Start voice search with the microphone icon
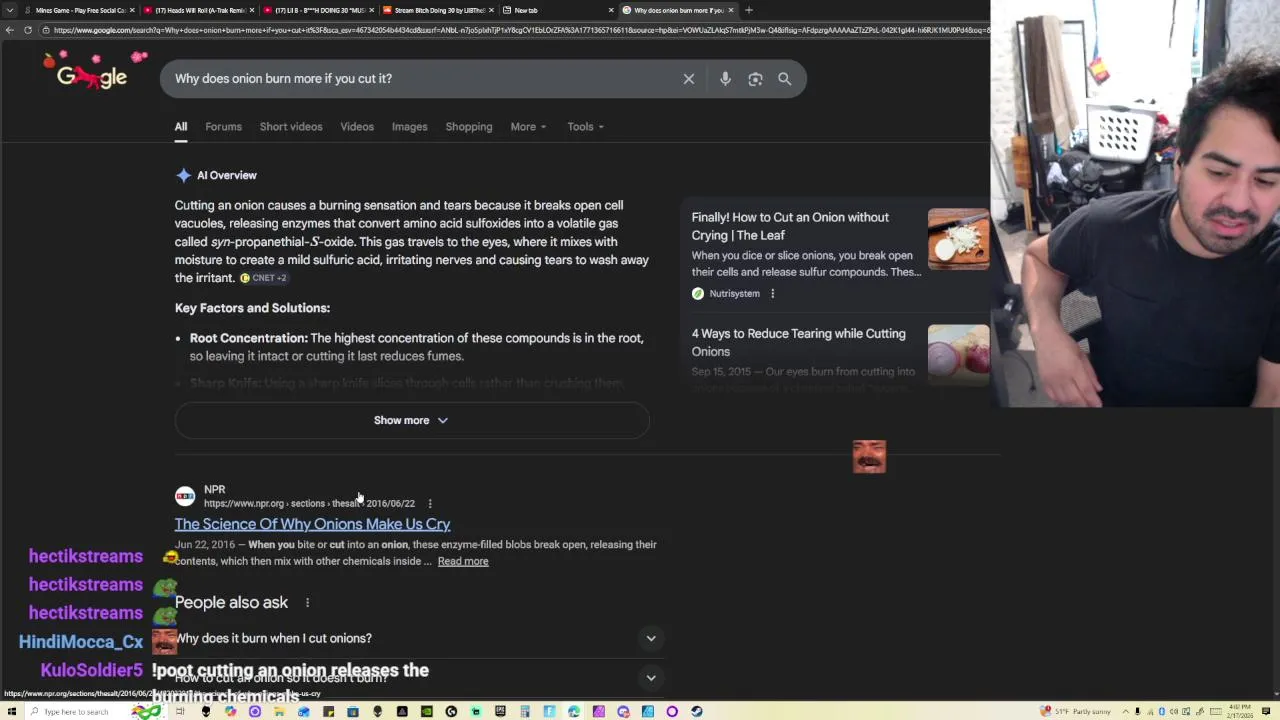The image size is (1280, 720). point(725,79)
